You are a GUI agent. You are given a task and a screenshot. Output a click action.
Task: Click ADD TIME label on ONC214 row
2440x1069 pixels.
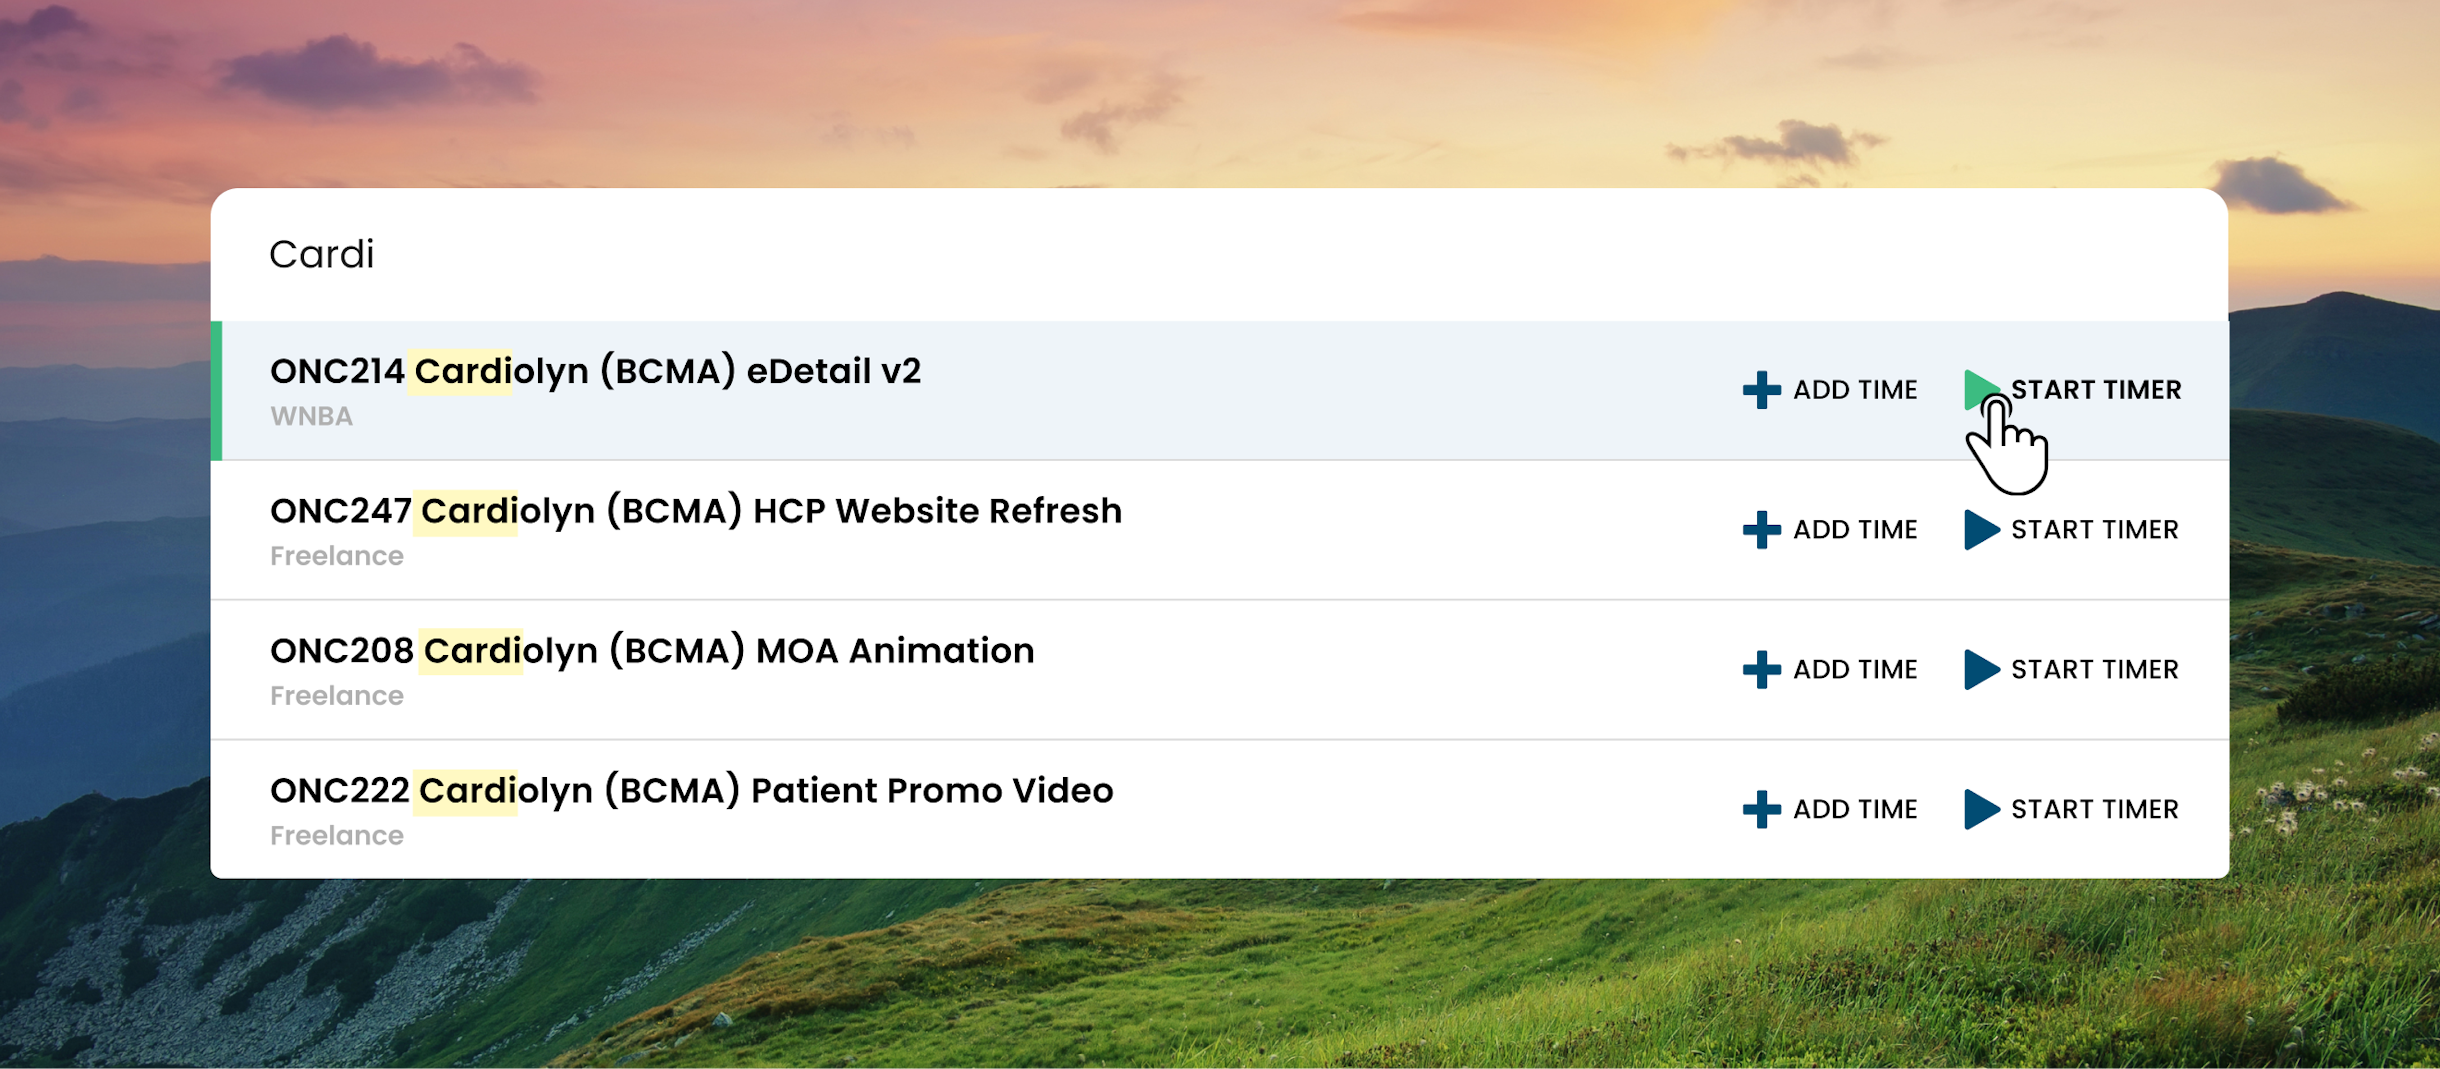pos(1855,390)
